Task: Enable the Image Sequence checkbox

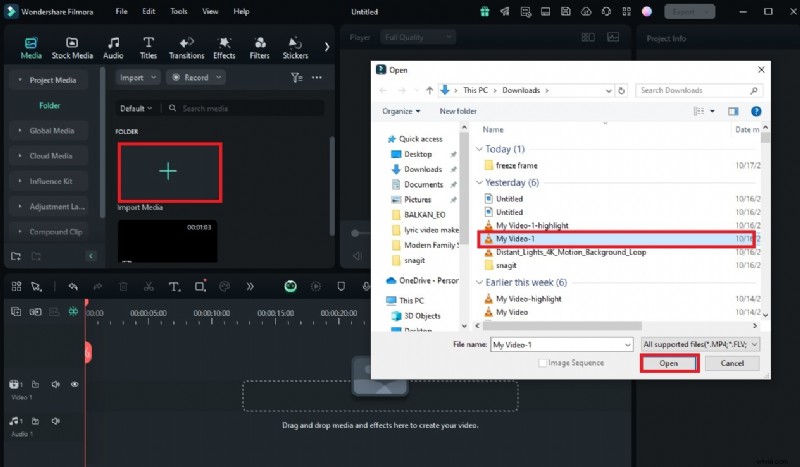Action: [543, 363]
